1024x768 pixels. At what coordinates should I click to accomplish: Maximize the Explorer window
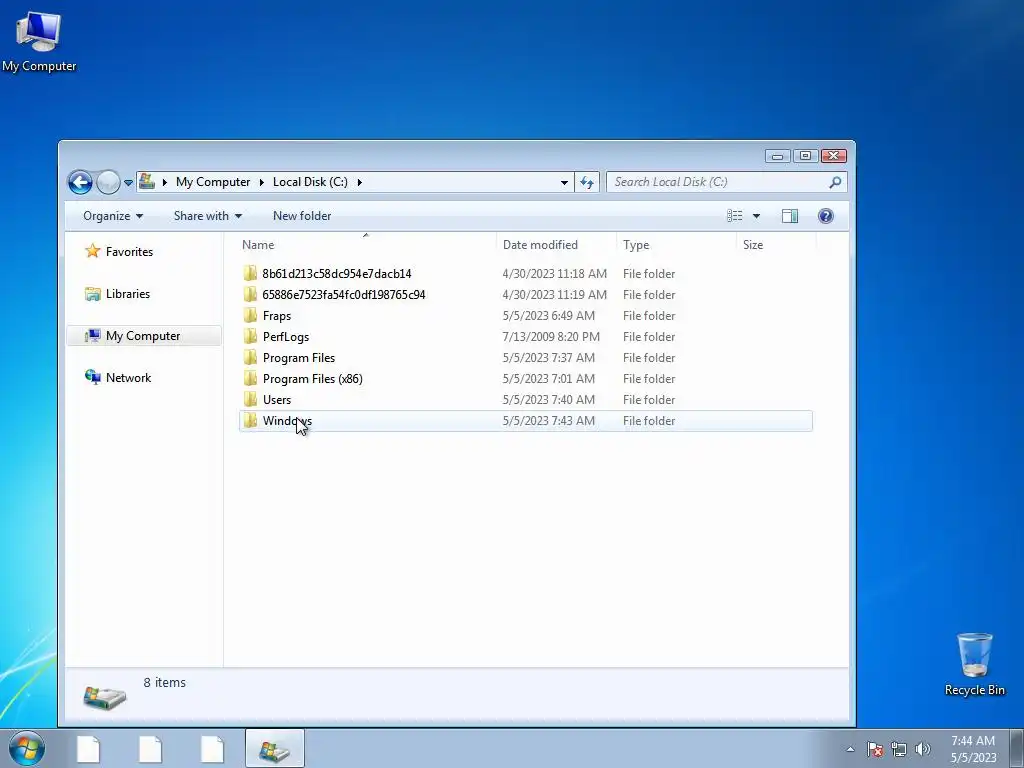tap(805, 156)
